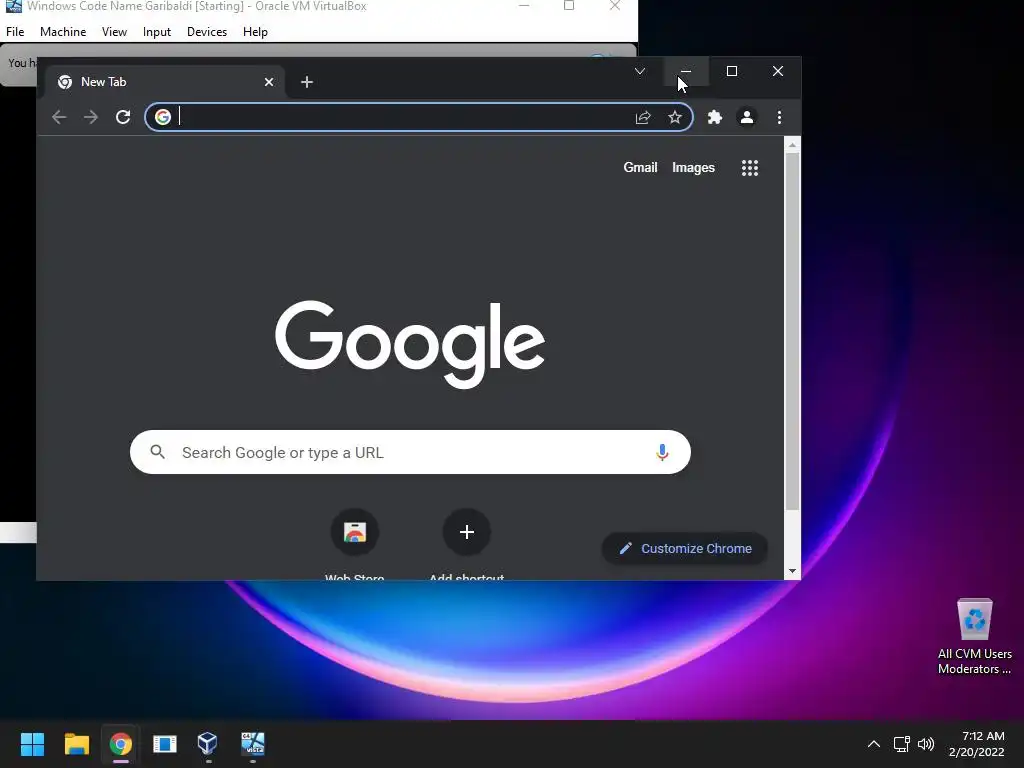Share this page from the address bar
The image size is (1024, 768).
coord(643,118)
